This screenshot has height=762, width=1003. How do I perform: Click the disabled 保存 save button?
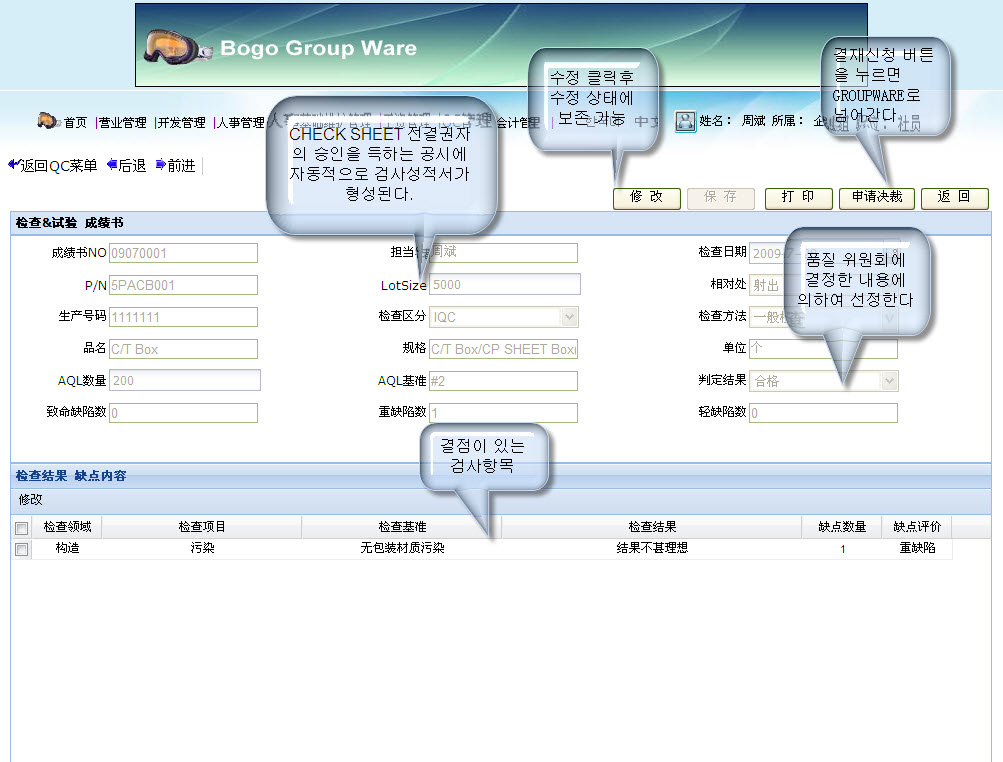pyautogui.click(x=721, y=198)
